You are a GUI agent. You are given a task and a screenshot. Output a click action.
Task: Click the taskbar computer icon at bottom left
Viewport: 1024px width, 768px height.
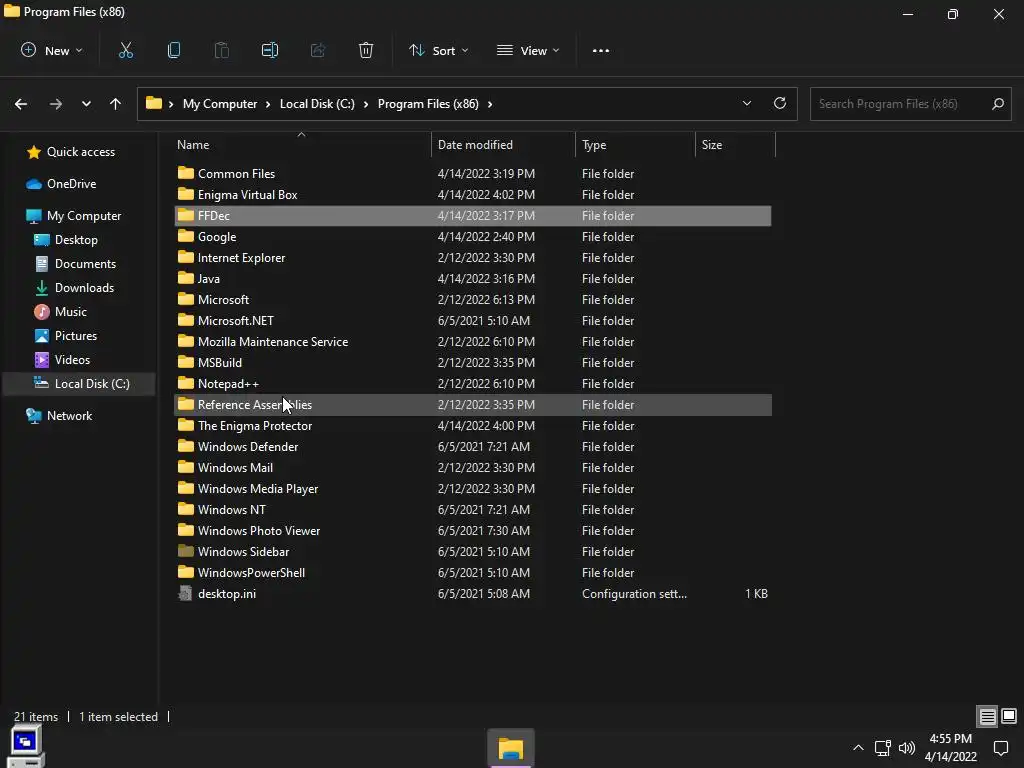pyautogui.click(x=26, y=746)
